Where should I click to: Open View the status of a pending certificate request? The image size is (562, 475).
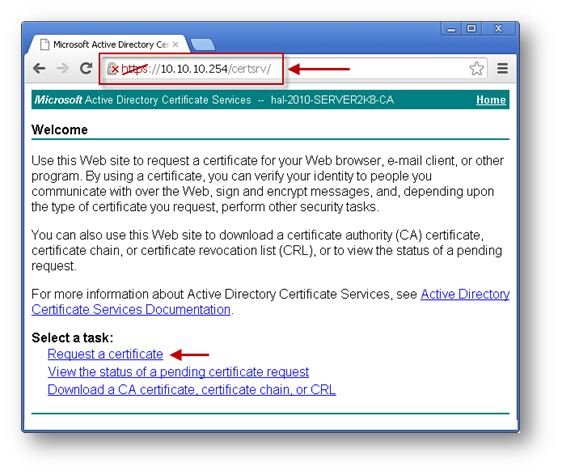[178, 372]
